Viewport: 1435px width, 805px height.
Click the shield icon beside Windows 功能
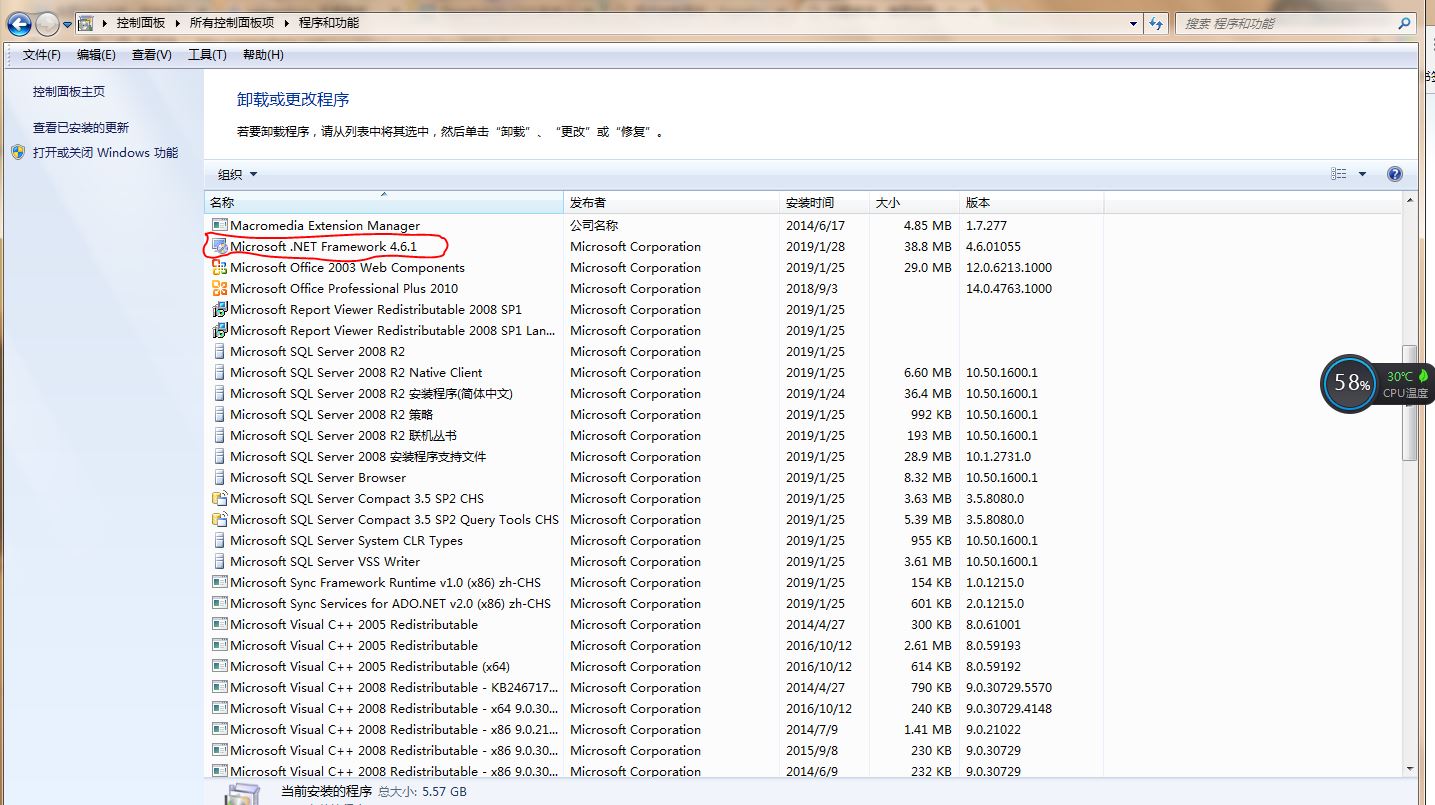point(18,153)
